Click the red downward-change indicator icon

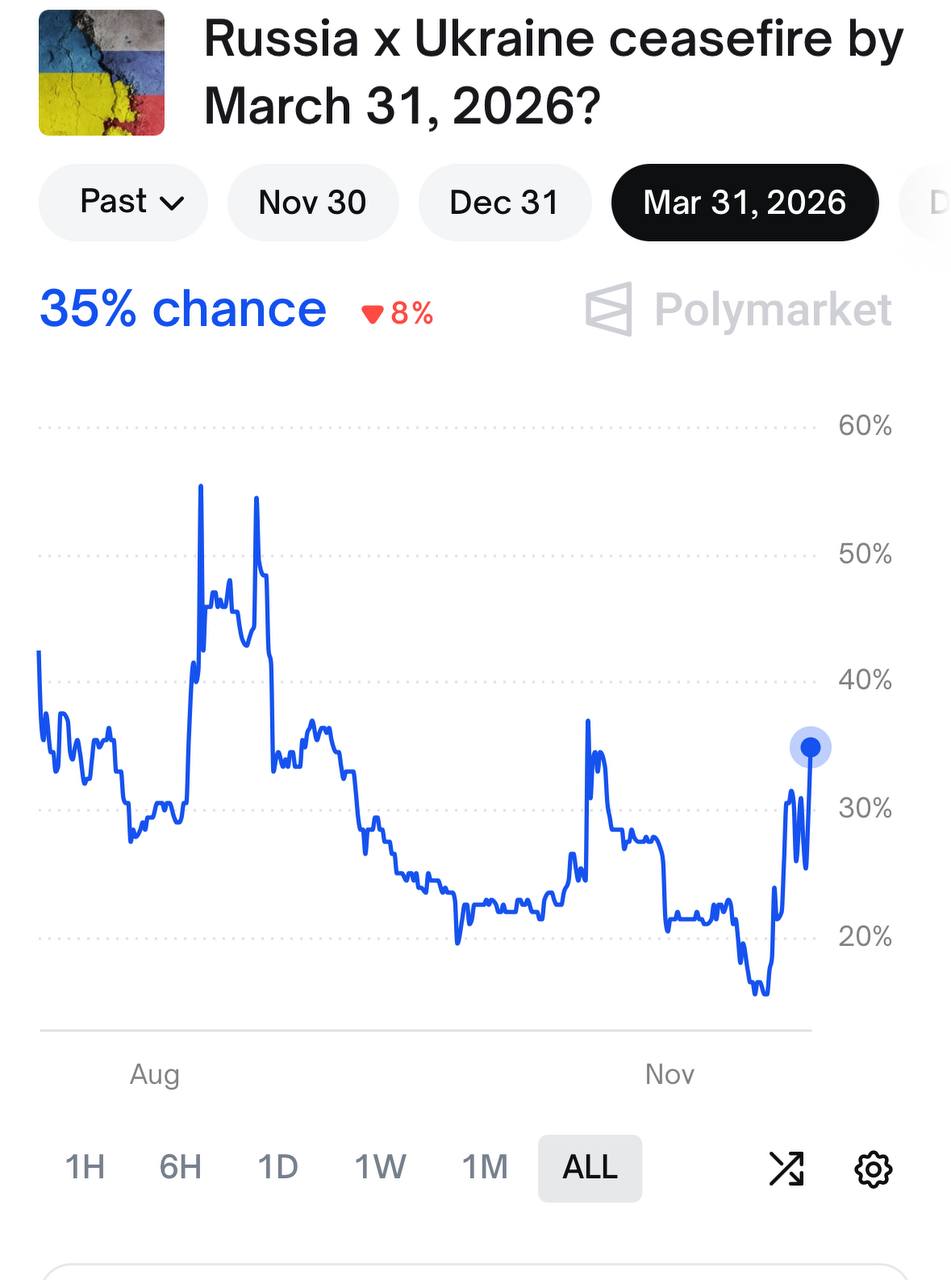374,312
